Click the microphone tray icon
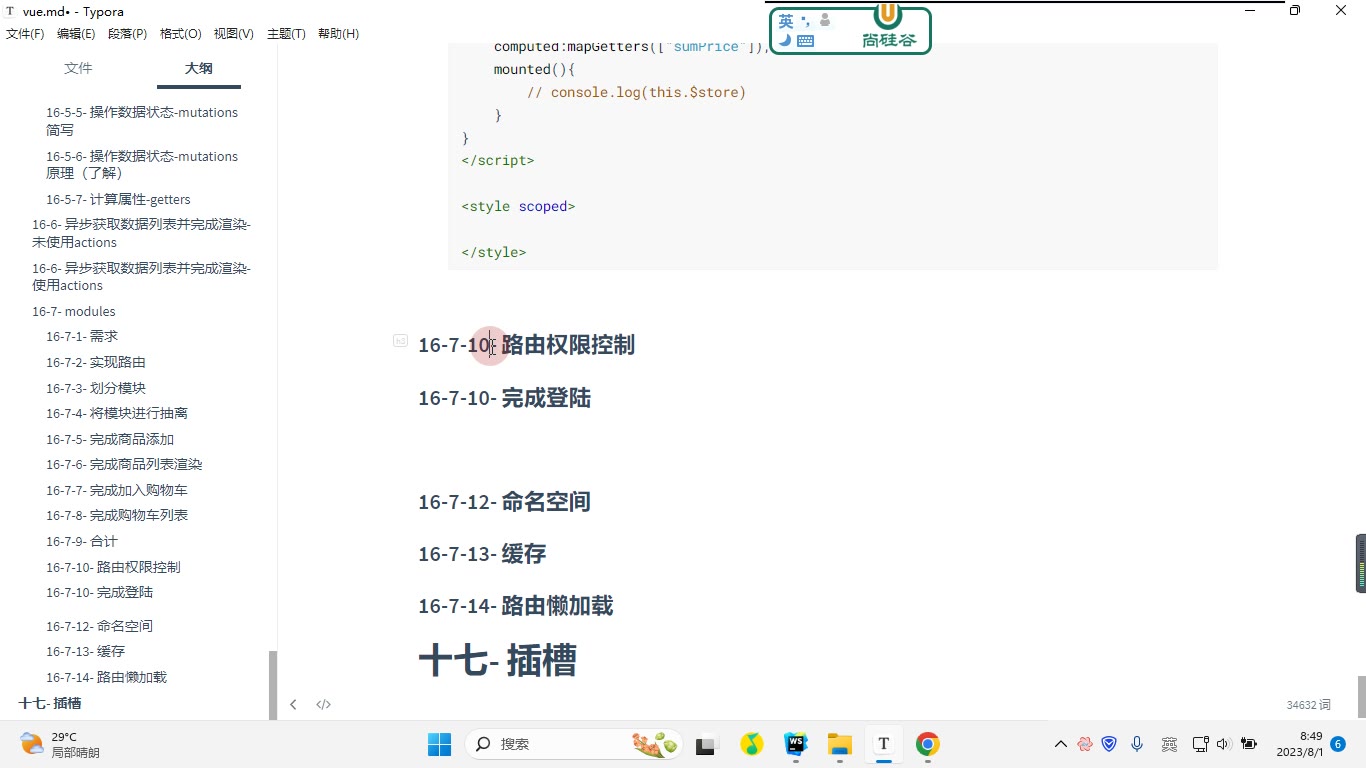The height and width of the screenshot is (768, 1366). [x=1137, y=744]
